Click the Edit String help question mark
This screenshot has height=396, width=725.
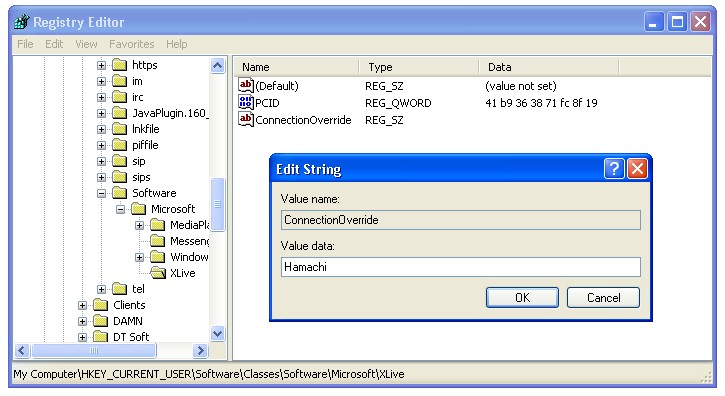pos(614,169)
